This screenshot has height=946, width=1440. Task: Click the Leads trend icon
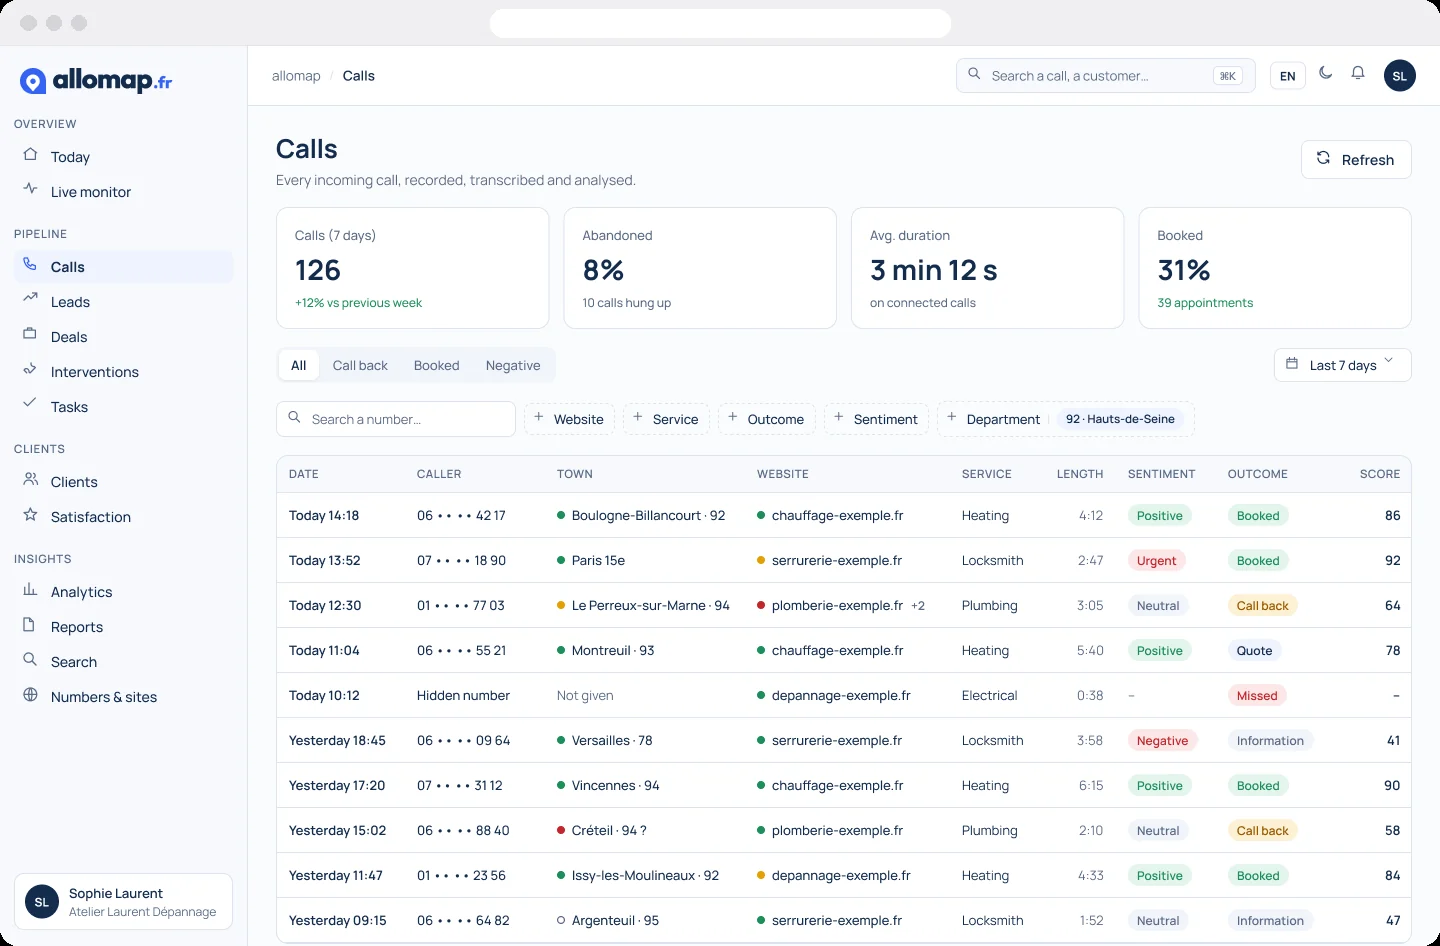coord(30,299)
